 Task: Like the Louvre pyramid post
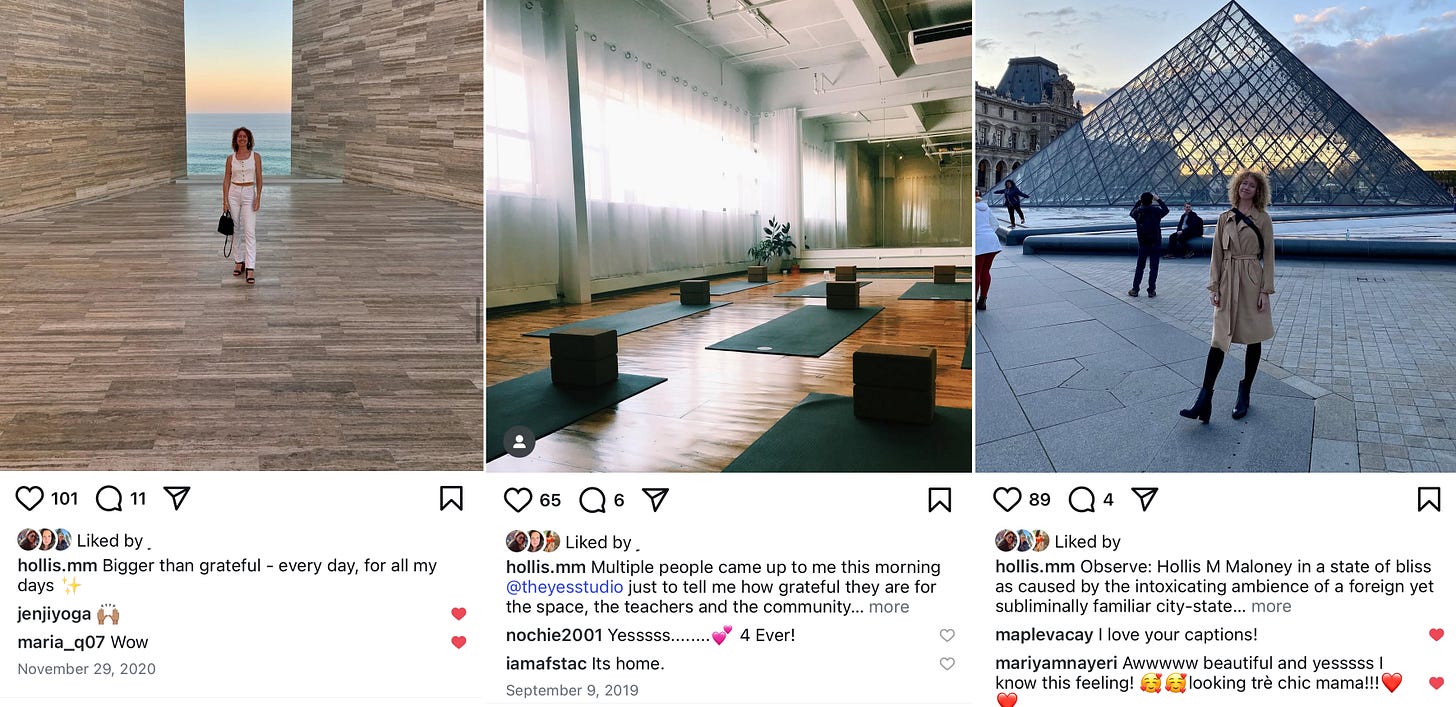(x=1007, y=499)
